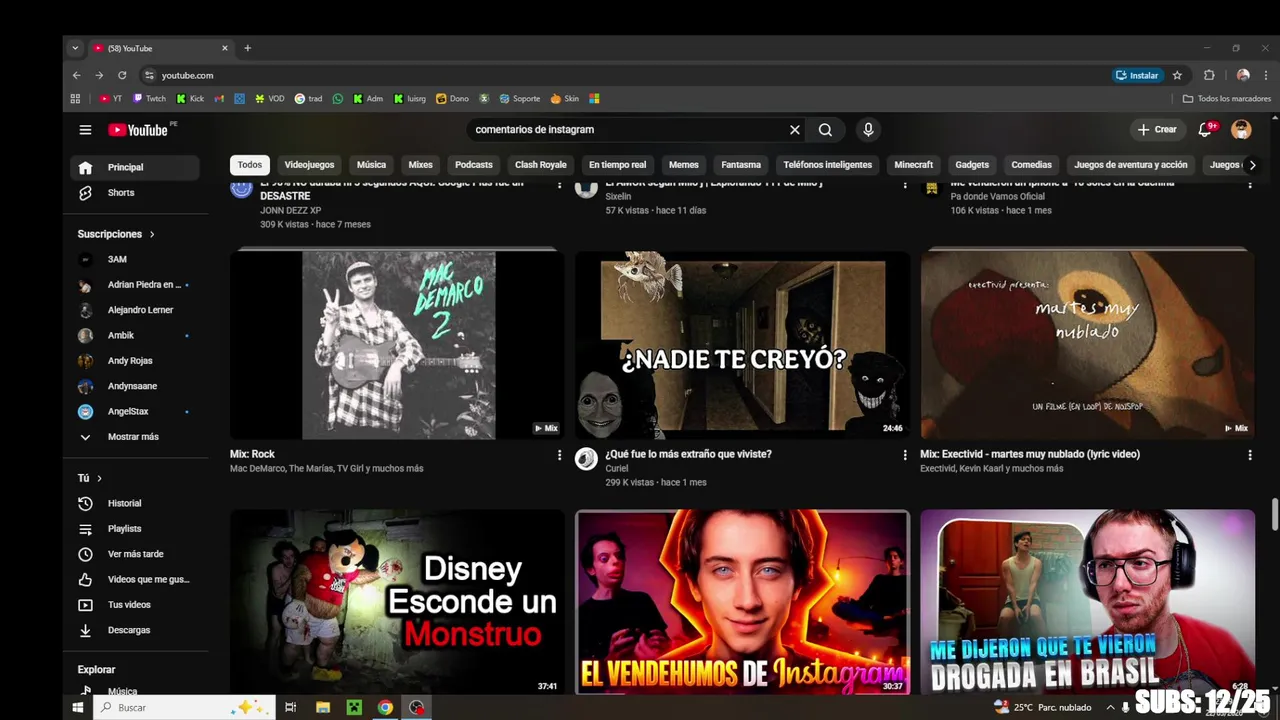Click Instalar in the address bar
Viewport: 1280px width, 720px height.
click(1137, 75)
